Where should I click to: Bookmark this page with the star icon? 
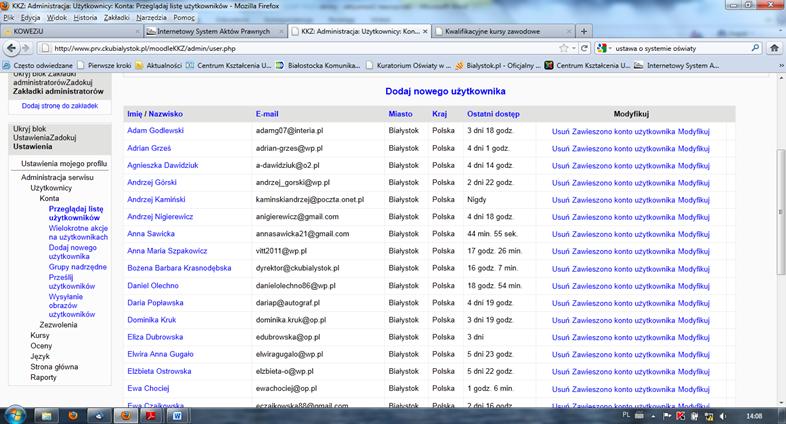tap(564, 48)
